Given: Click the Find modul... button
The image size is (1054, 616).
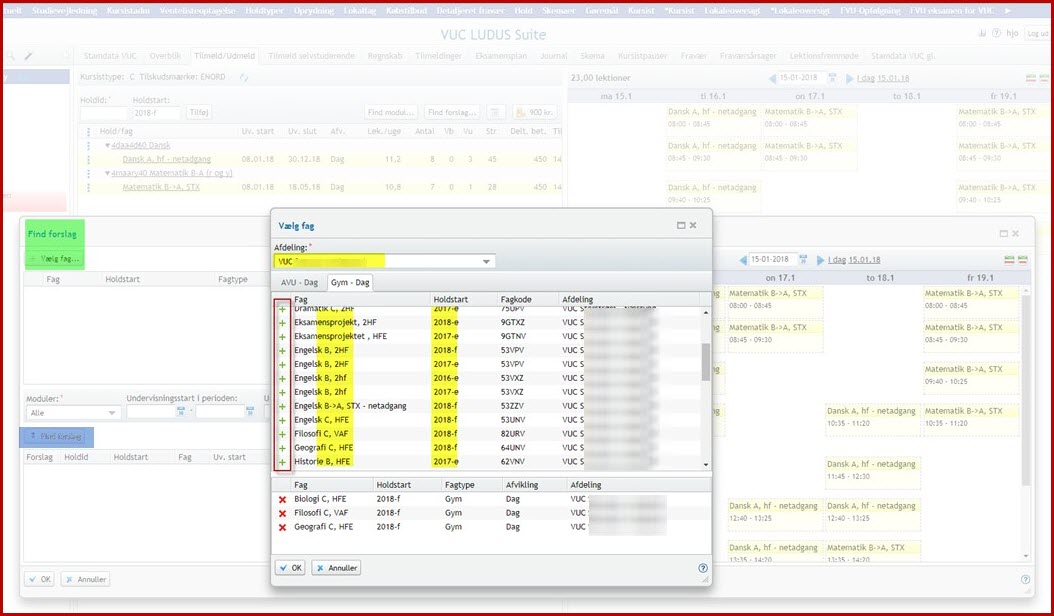Looking at the screenshot, I should coord(391,113).
